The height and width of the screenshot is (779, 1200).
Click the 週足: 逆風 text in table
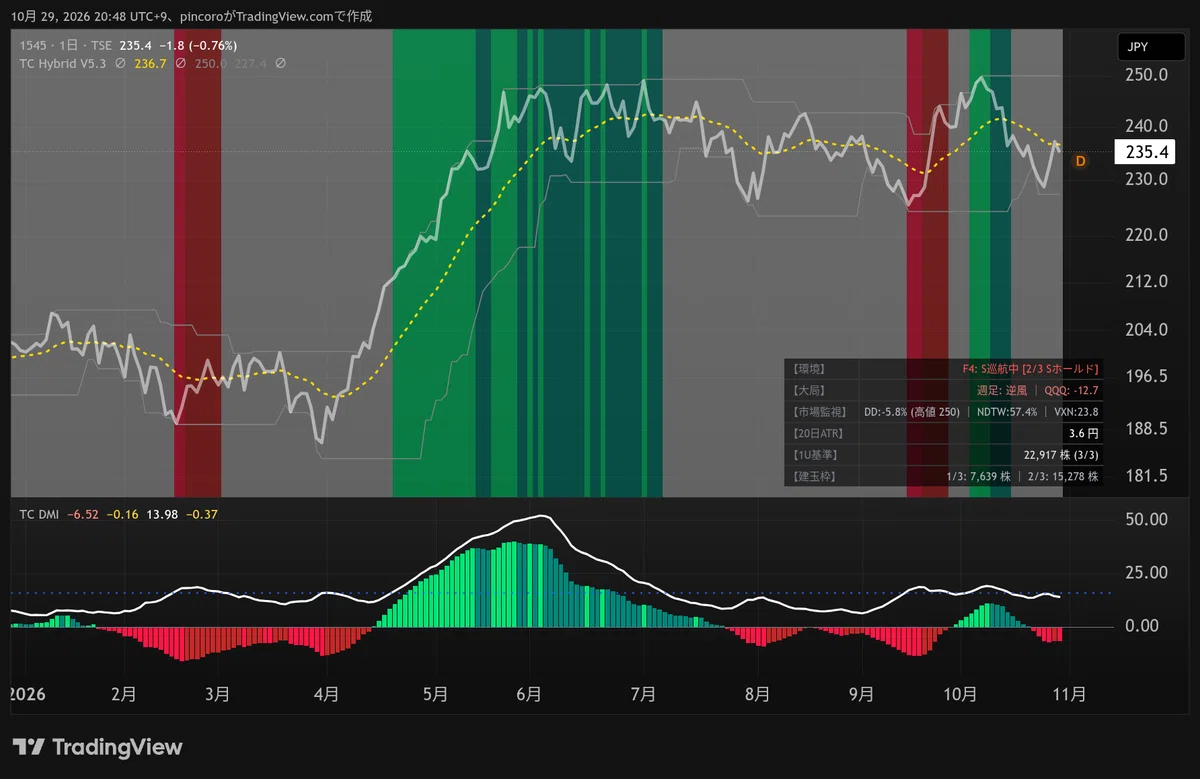point(1003,390)
